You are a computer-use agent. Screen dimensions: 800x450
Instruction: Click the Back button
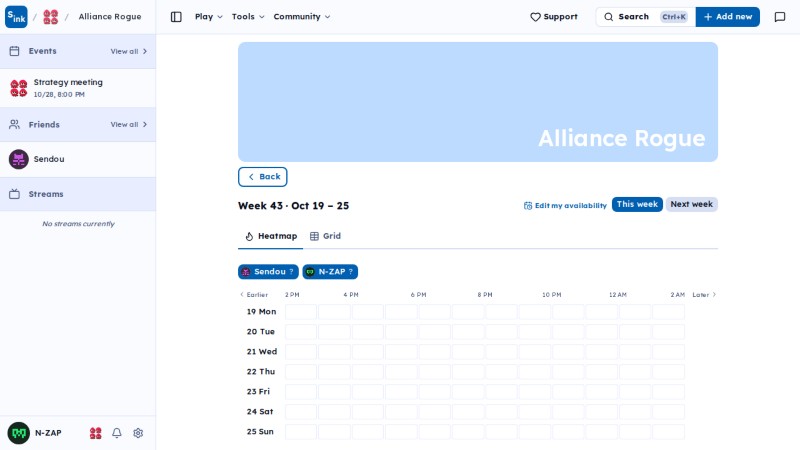coord(263,177)
